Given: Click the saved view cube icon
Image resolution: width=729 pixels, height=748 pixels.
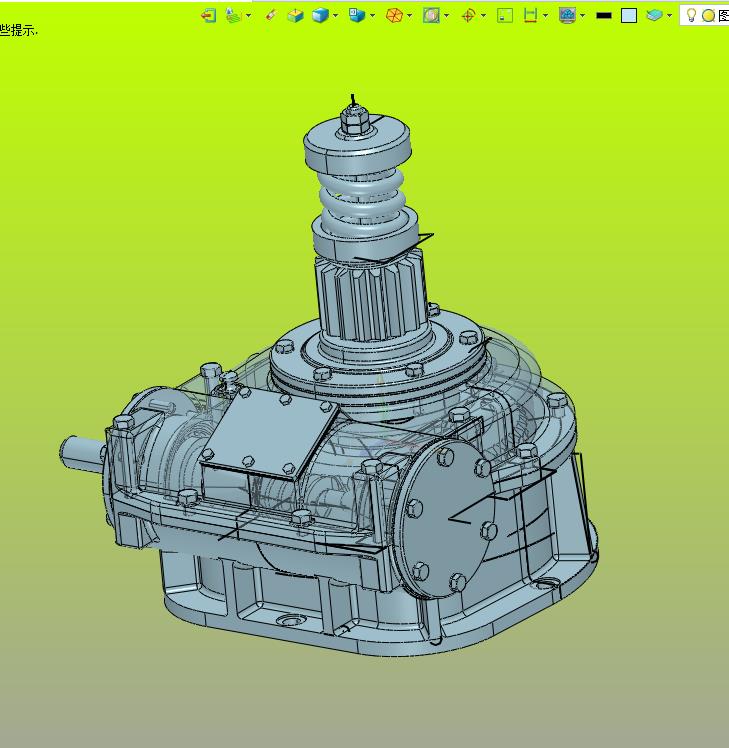Looking at the screenshot, I should click(x=357, y=15).
